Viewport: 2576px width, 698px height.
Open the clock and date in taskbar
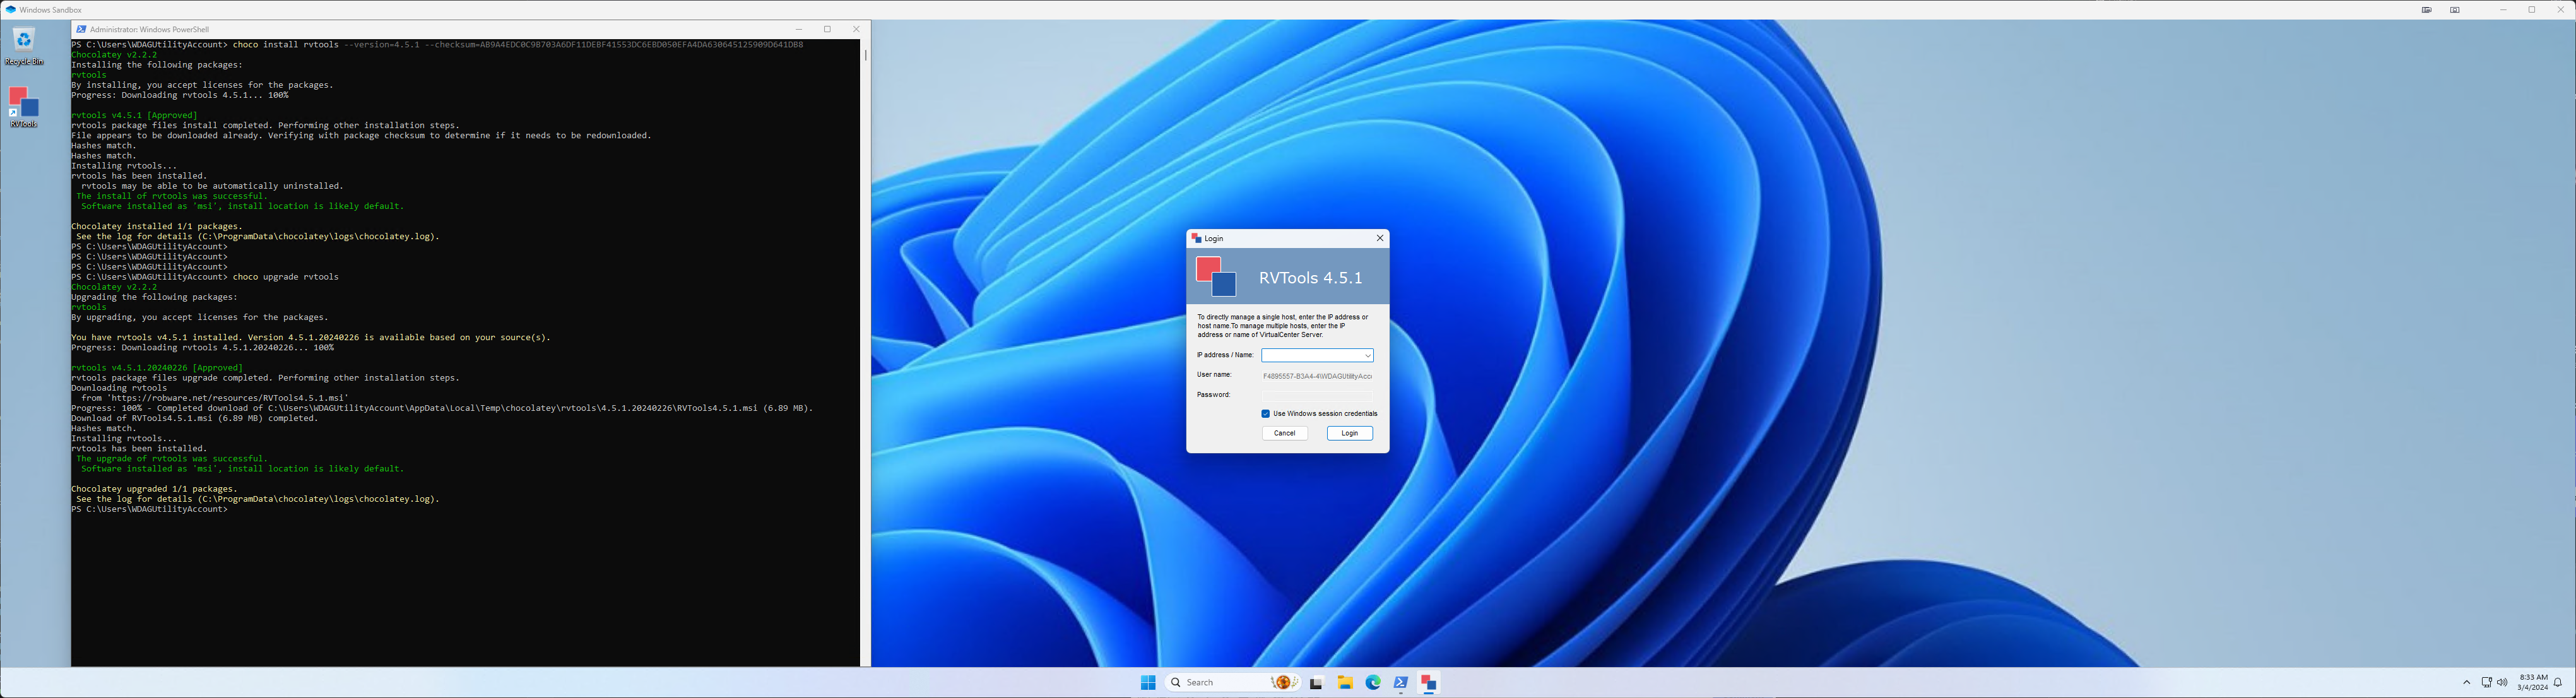pos(2532,682)
